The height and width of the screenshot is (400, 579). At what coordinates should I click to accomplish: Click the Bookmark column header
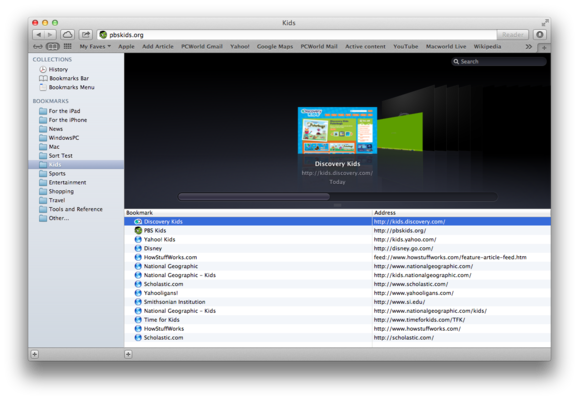(x=248, y=213)
